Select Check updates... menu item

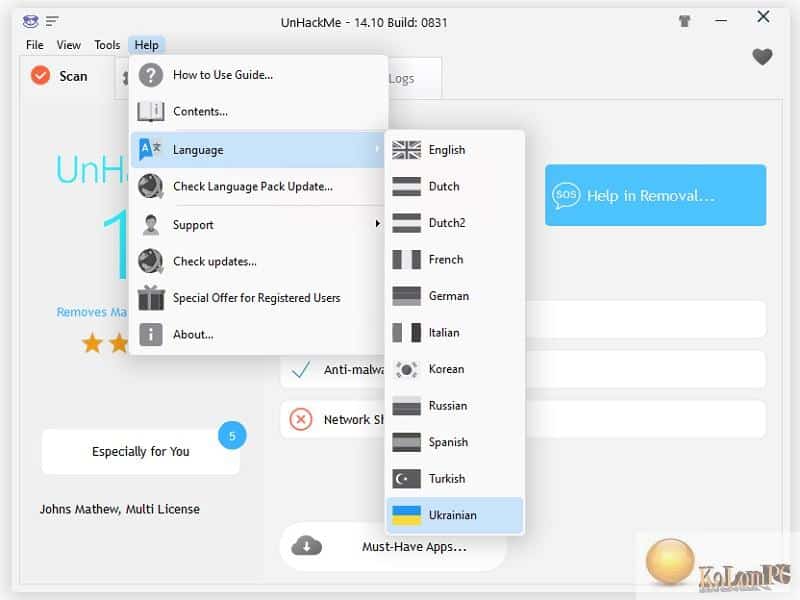point(259,261)
